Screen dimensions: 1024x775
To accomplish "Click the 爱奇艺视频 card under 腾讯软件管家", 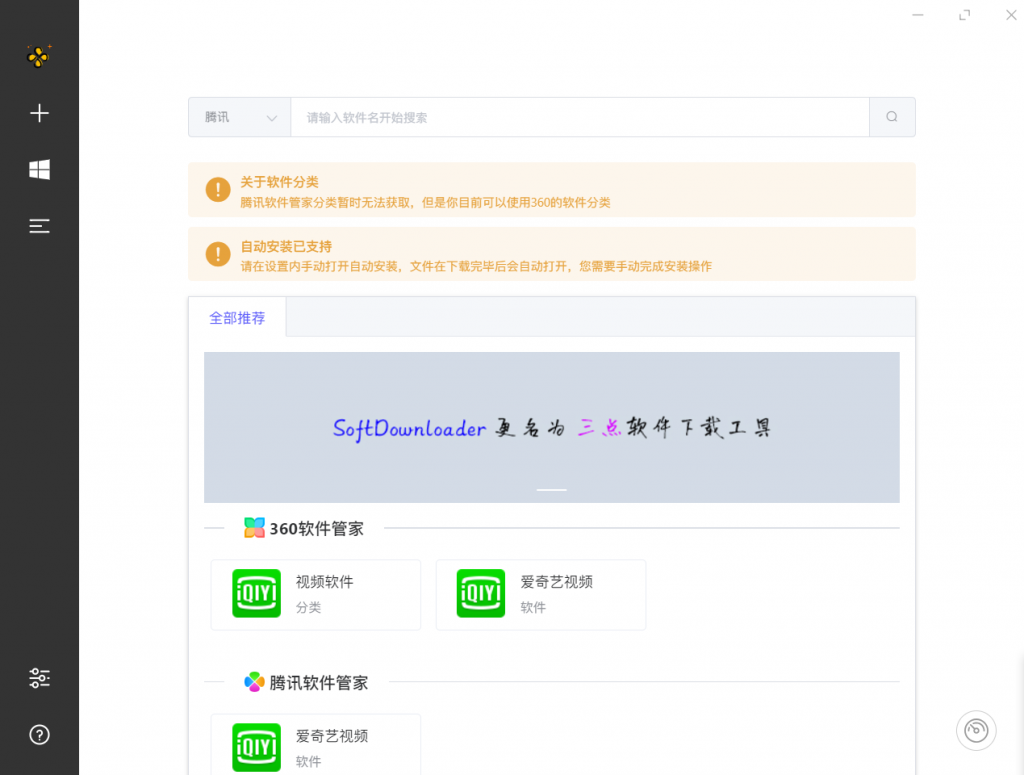I will coord(315,745).
